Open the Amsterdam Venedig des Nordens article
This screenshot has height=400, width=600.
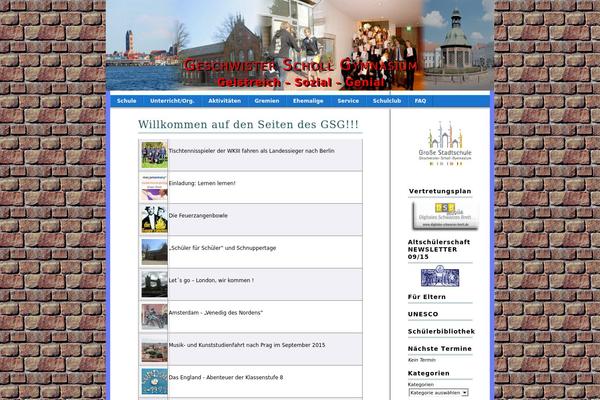point(216,313)
